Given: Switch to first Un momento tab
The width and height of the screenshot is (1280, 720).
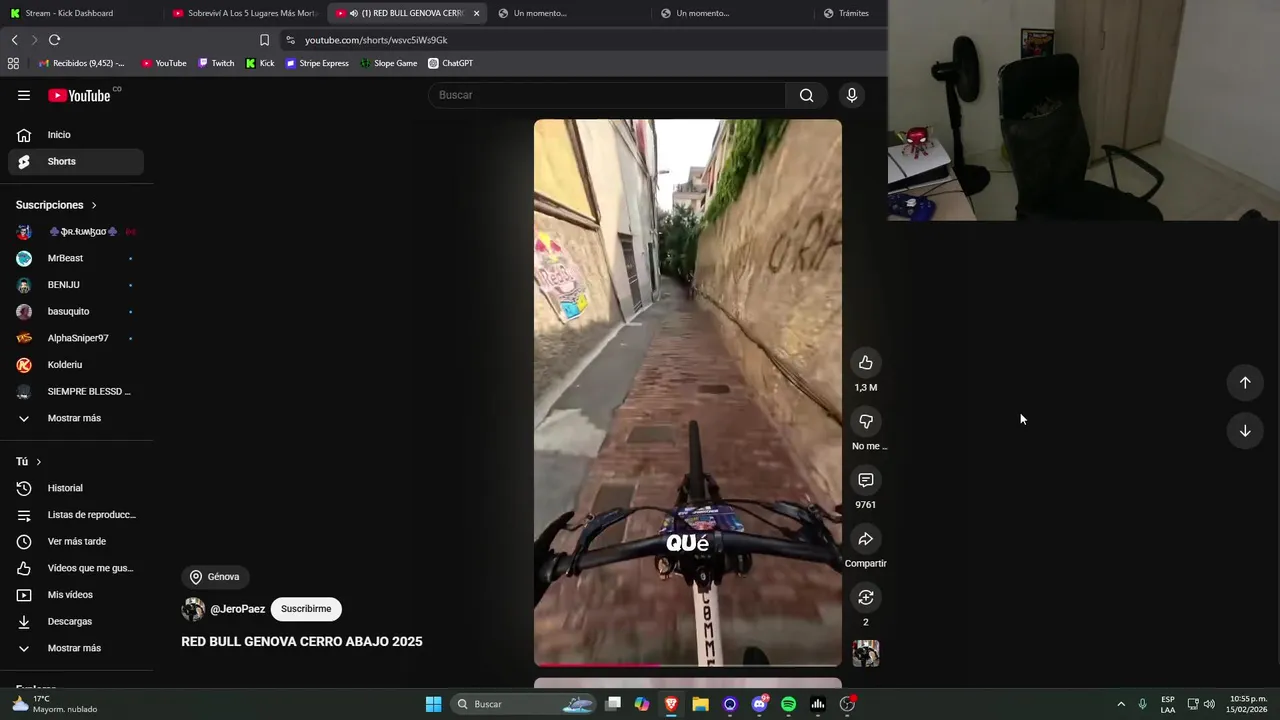Looking at the screenshot, I should click(x=570, y=13).
